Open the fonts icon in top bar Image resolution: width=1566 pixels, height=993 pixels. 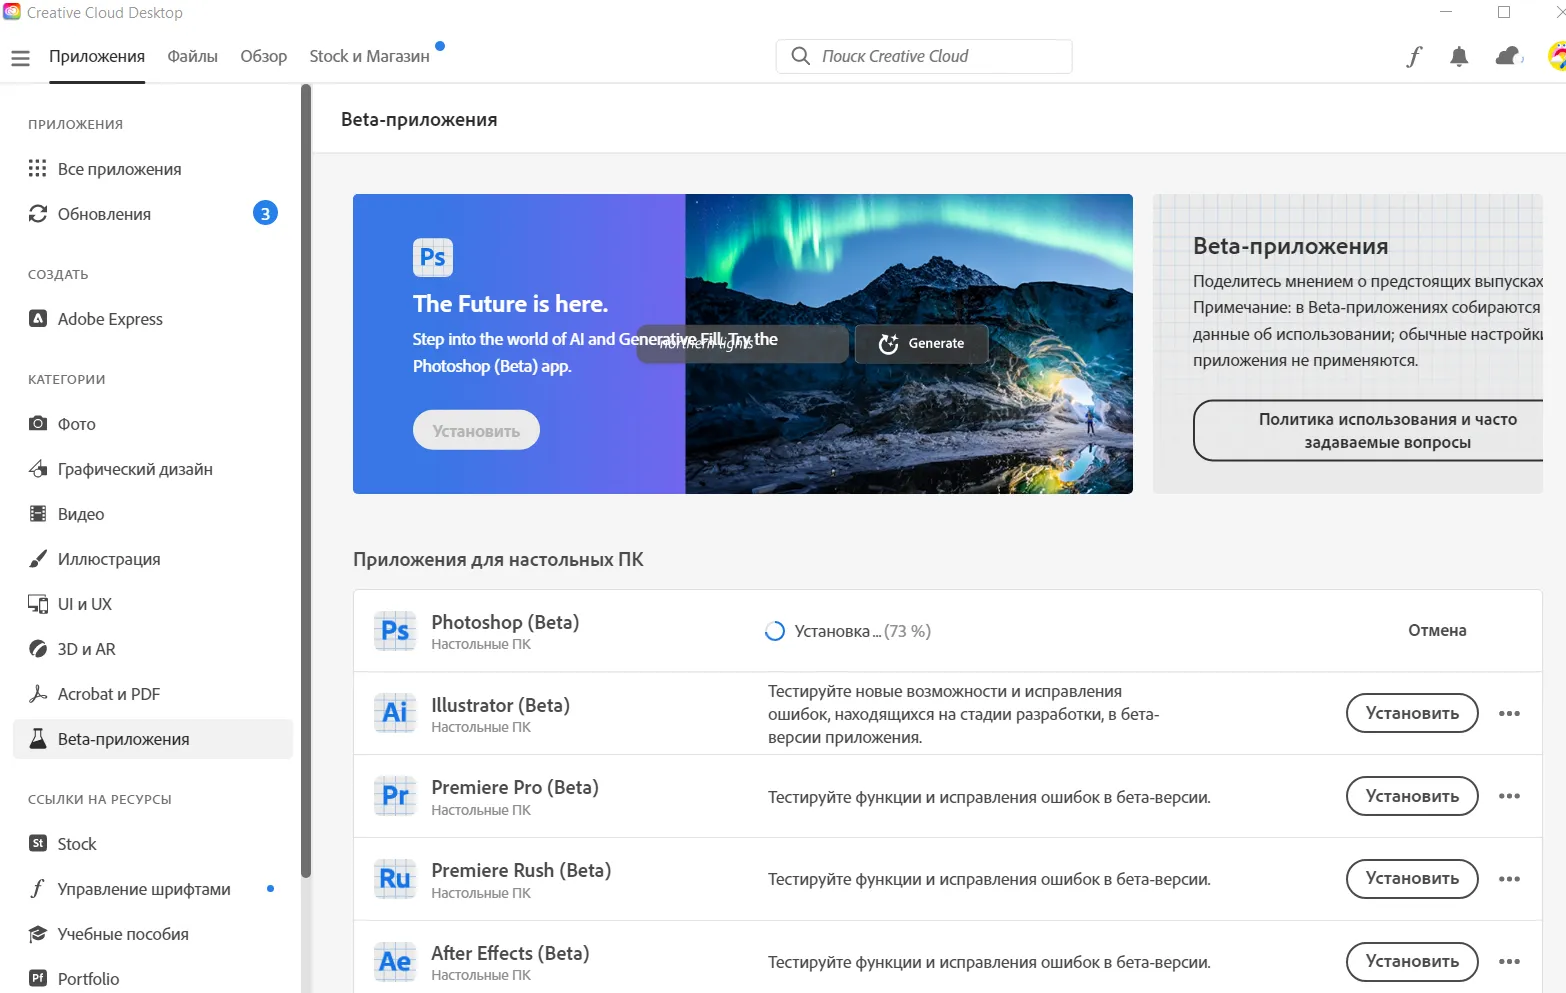click(1414, 57)
